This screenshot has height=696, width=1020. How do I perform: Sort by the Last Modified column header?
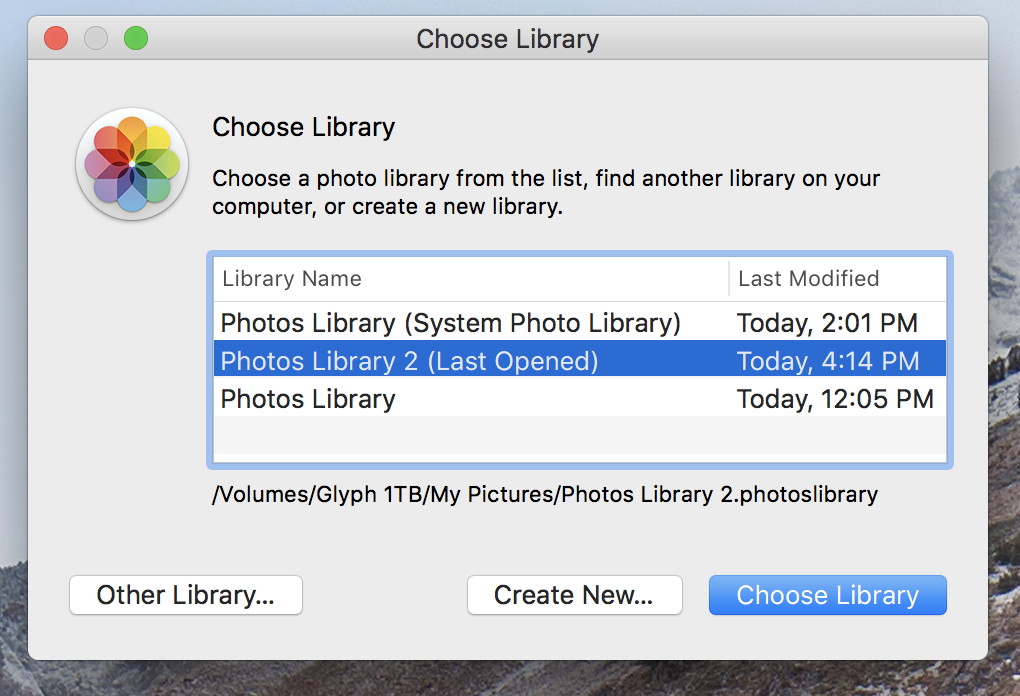838,278
